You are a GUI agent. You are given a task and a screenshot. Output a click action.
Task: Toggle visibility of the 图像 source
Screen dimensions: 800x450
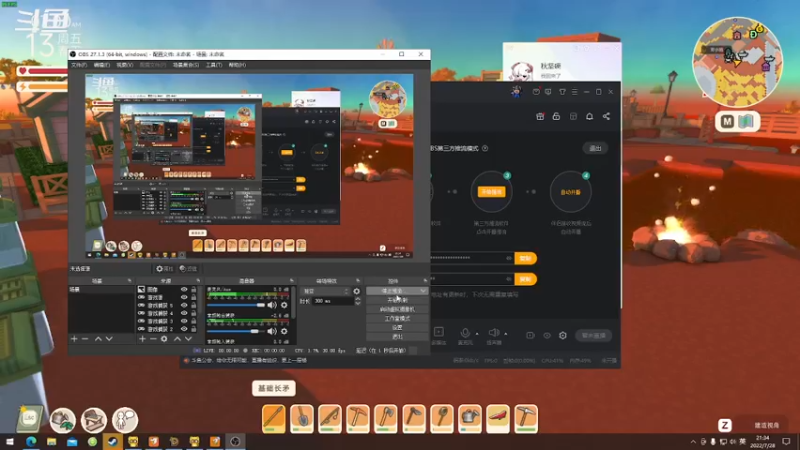184,289
